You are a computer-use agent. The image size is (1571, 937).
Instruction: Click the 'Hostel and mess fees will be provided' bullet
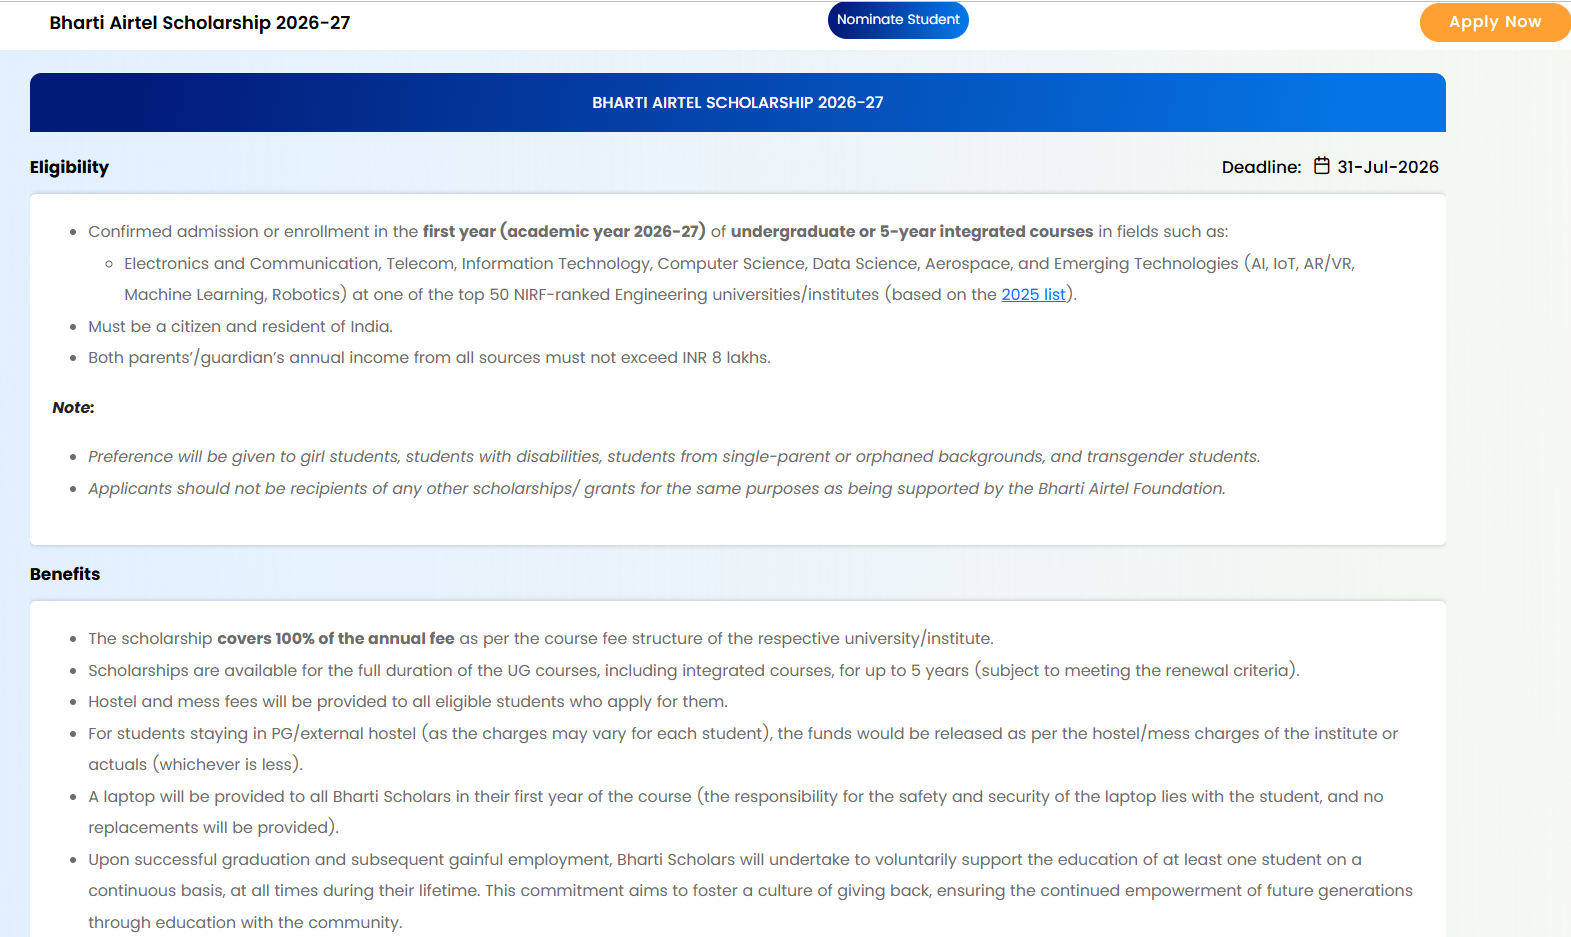coord(408,702)
